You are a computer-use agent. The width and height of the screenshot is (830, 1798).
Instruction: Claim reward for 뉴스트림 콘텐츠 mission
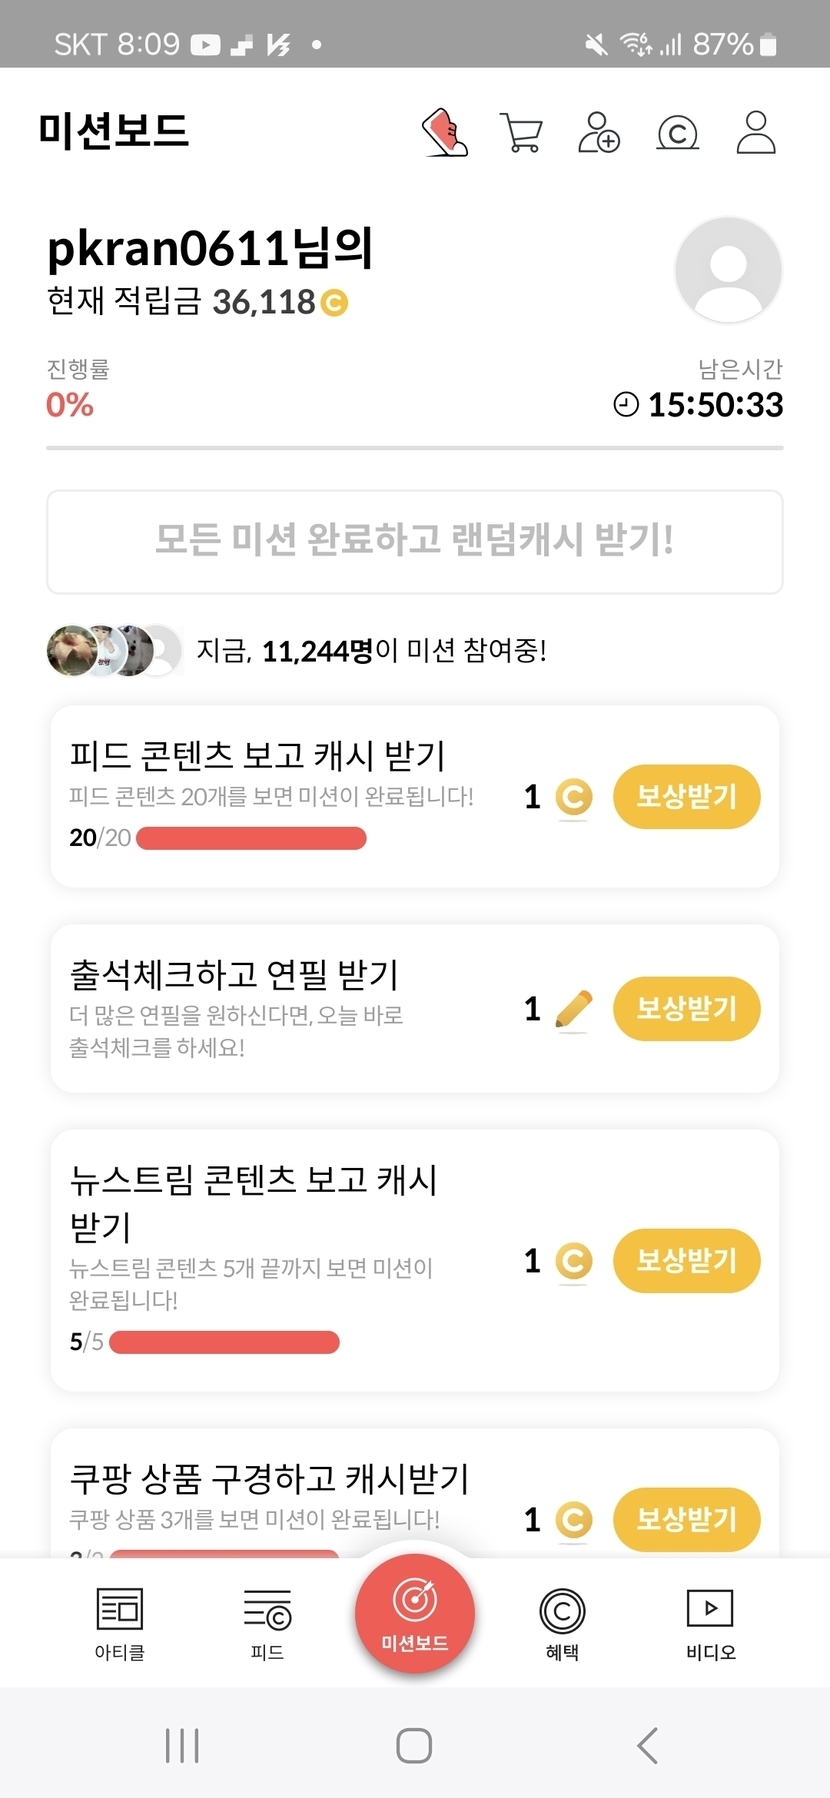tap(686, 1260)
